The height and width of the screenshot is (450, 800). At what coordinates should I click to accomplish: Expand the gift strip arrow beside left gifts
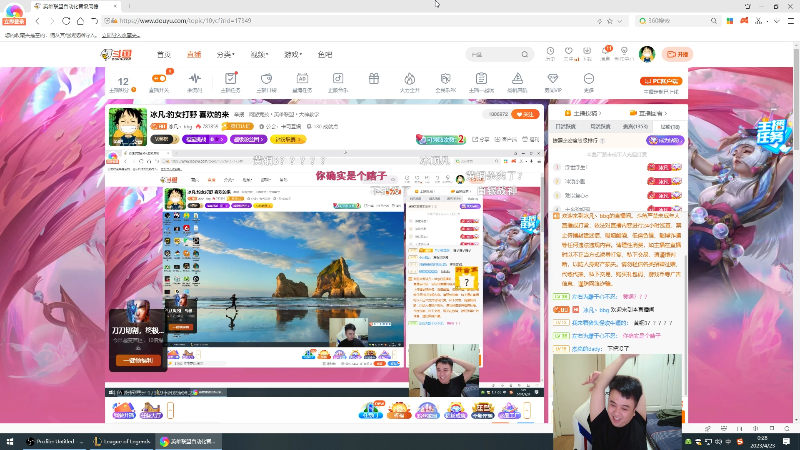(170, 410)
